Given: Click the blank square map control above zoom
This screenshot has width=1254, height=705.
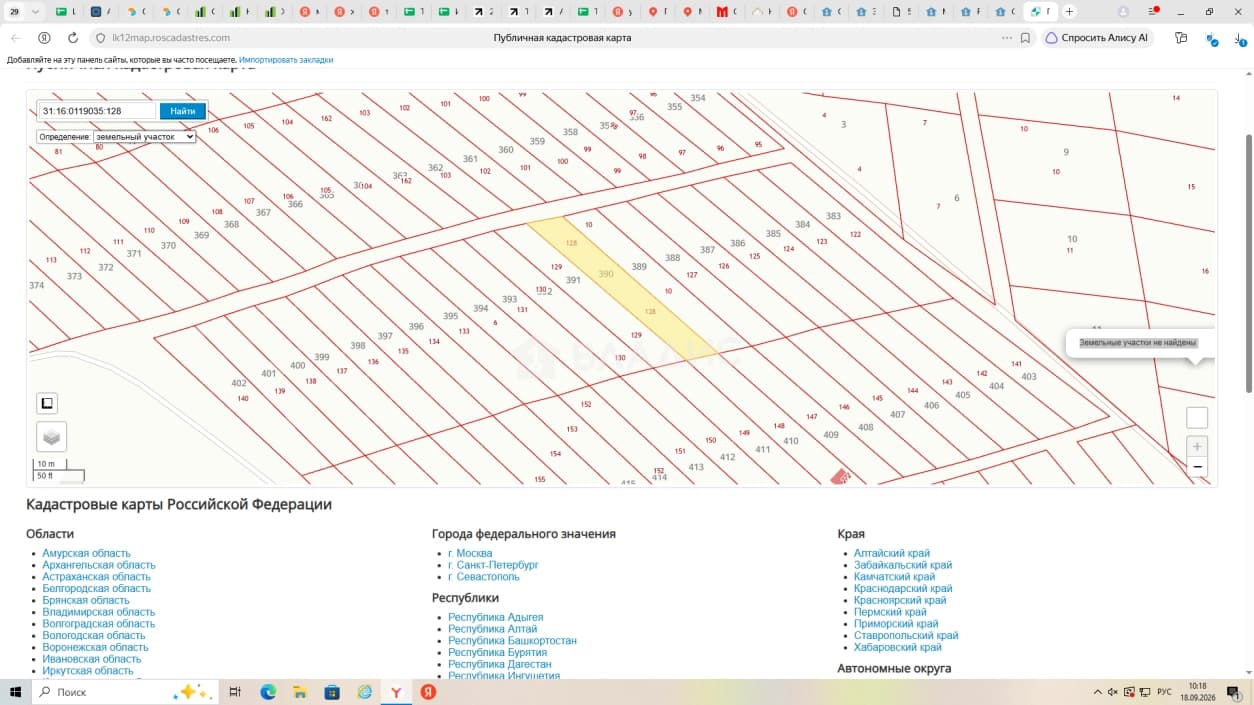Looking at the screenshot, I should point(1197,418).
